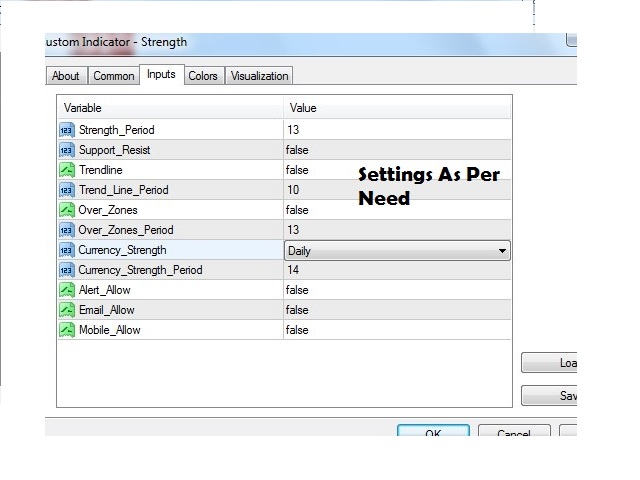Toggle the Over_Zones false value
The image size is (640, 480).
pyautogui.click(x=297, y=210)
